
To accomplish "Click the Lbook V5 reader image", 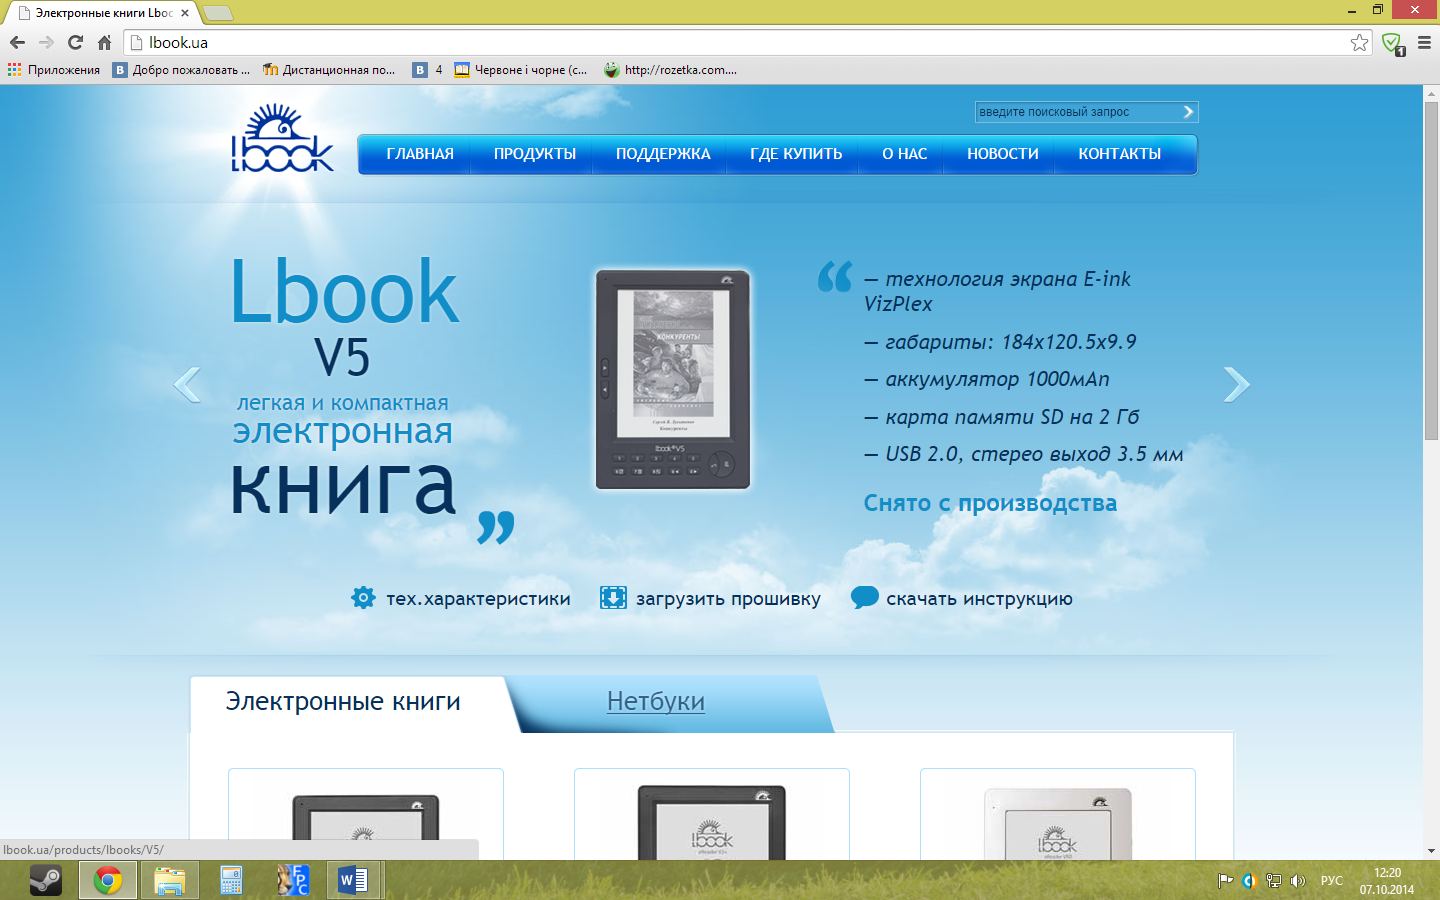I will pos(672,379).
